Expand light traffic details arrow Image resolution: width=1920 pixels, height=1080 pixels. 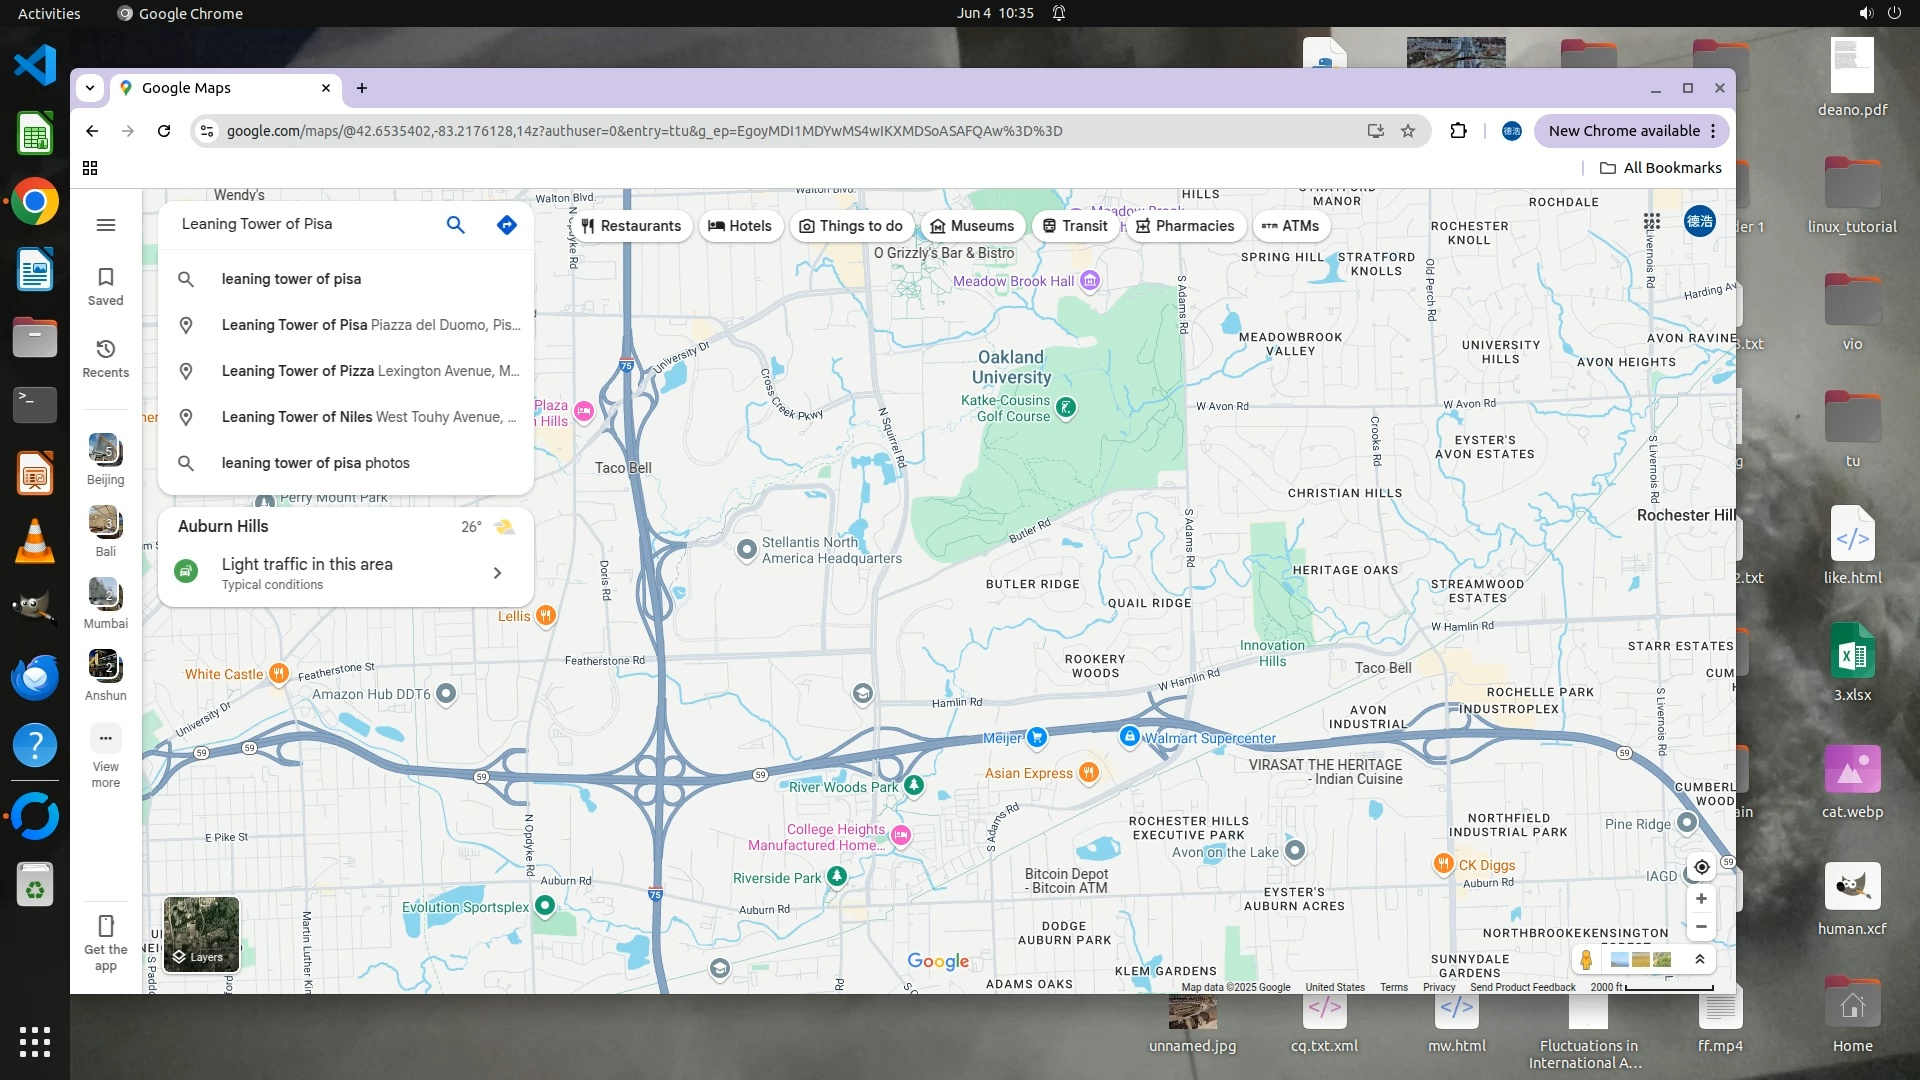pyautogui.click(x=497, y=573)
